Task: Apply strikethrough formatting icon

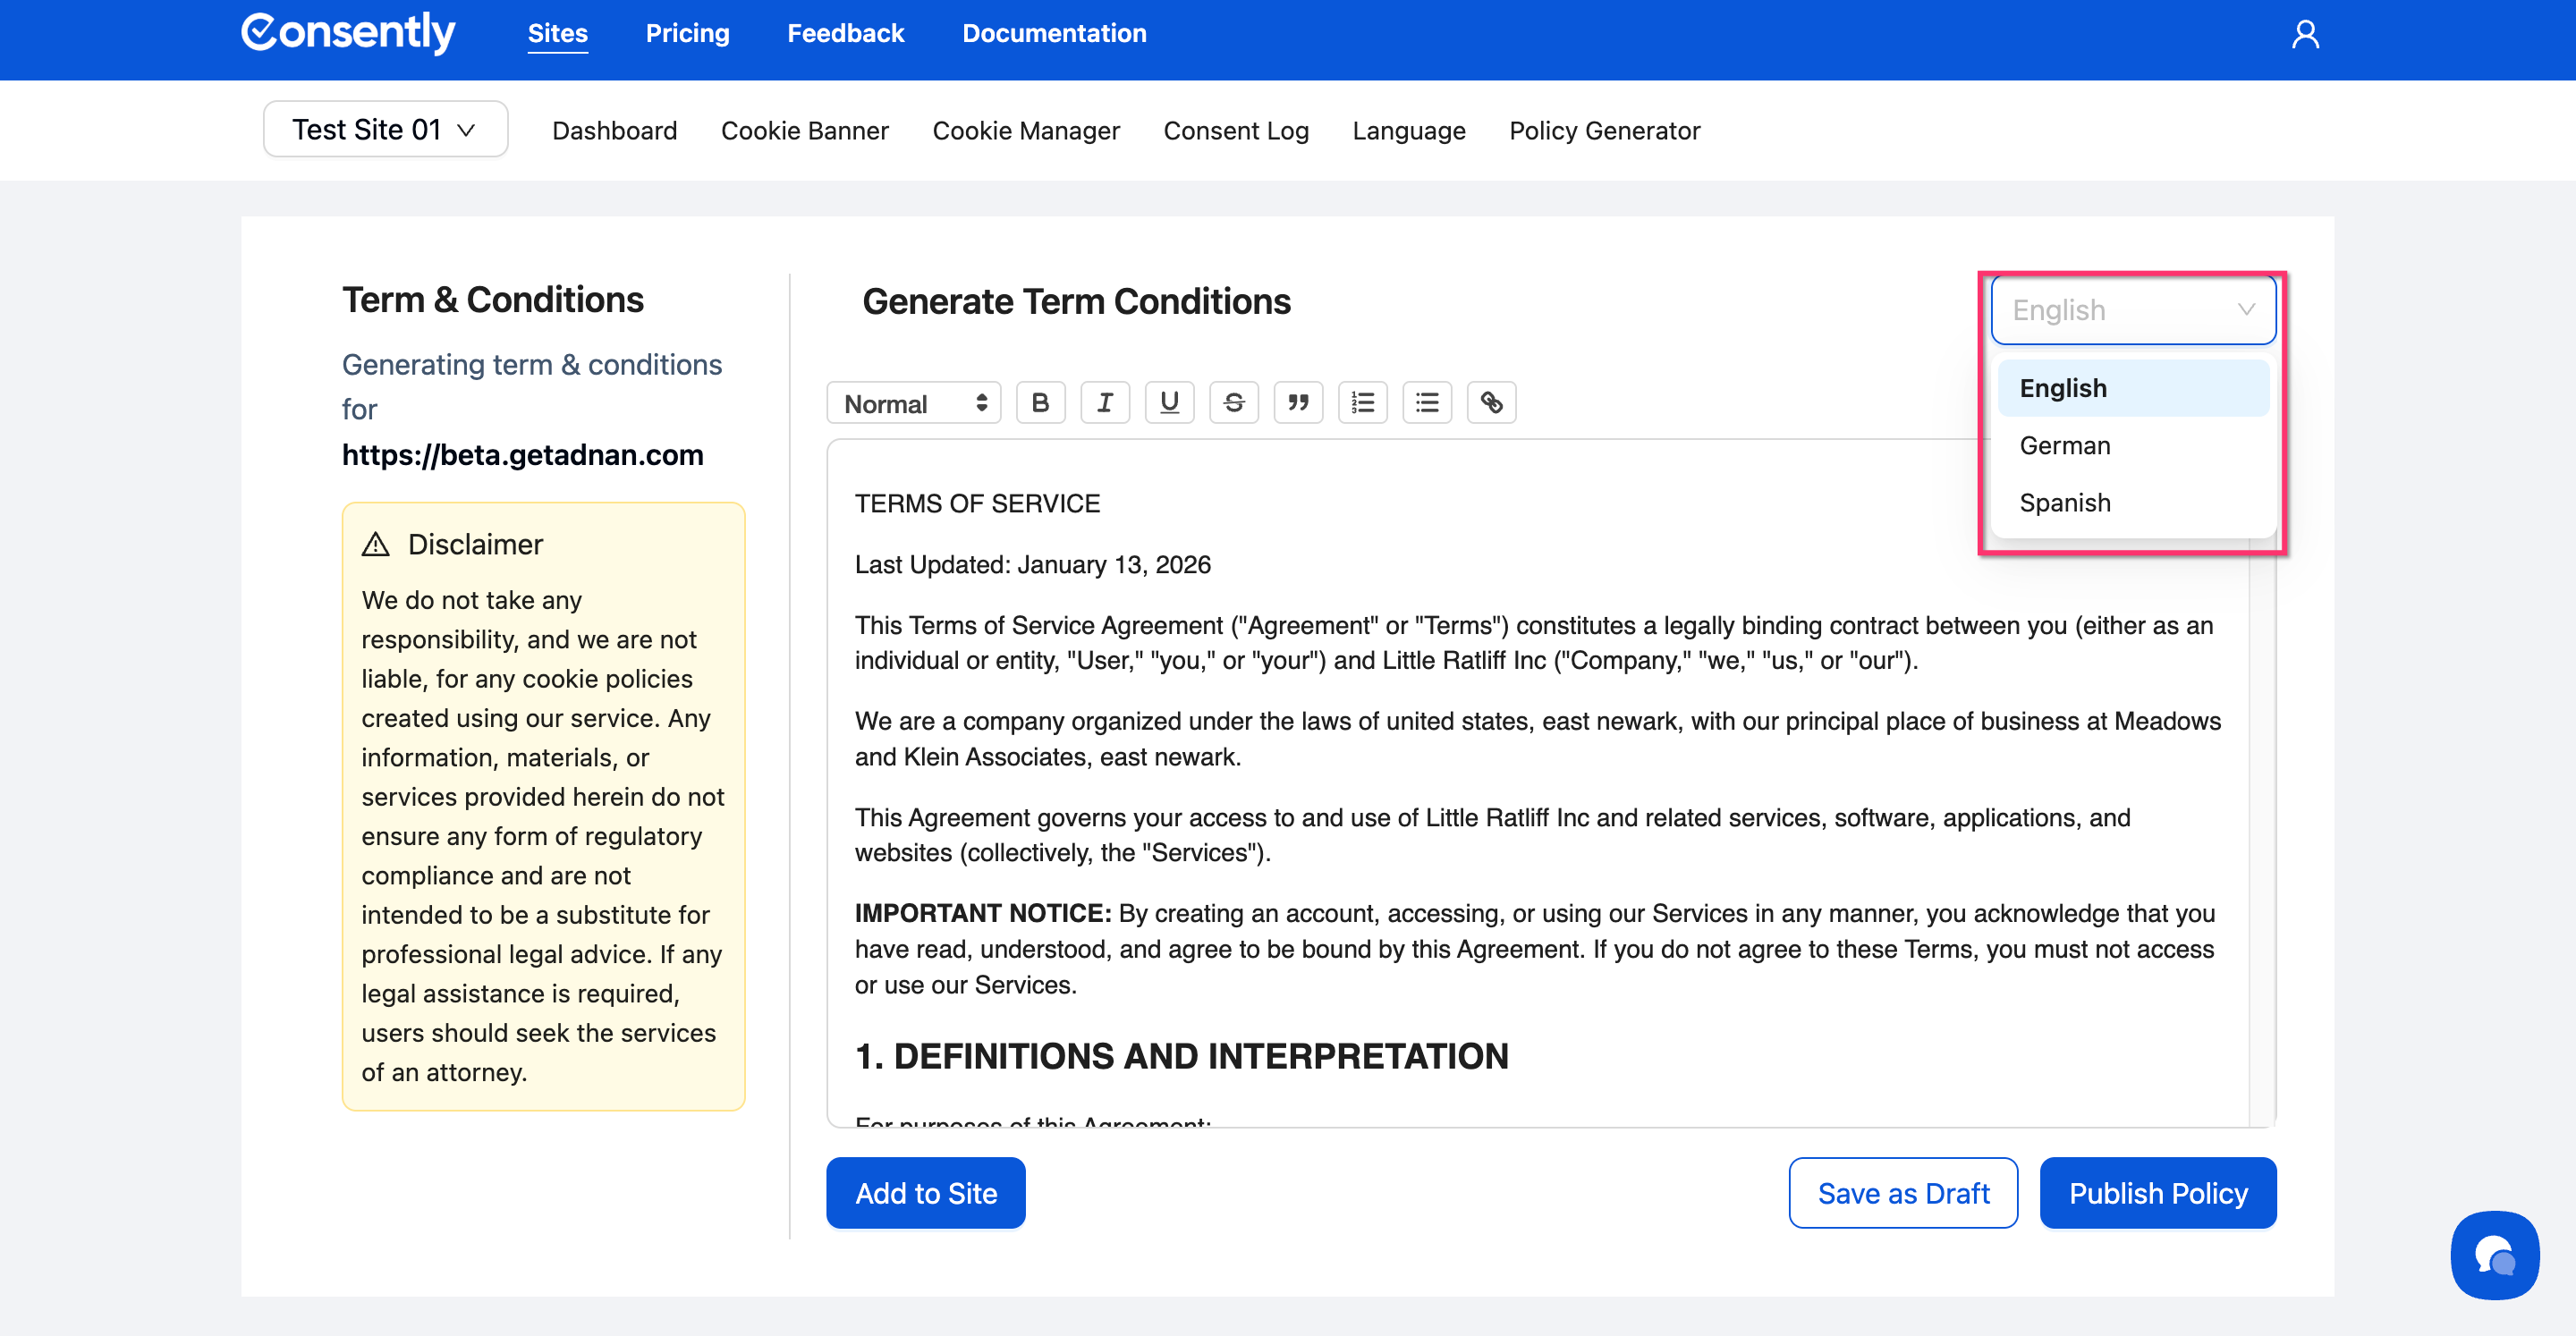Action: [x=1233, y=403]
